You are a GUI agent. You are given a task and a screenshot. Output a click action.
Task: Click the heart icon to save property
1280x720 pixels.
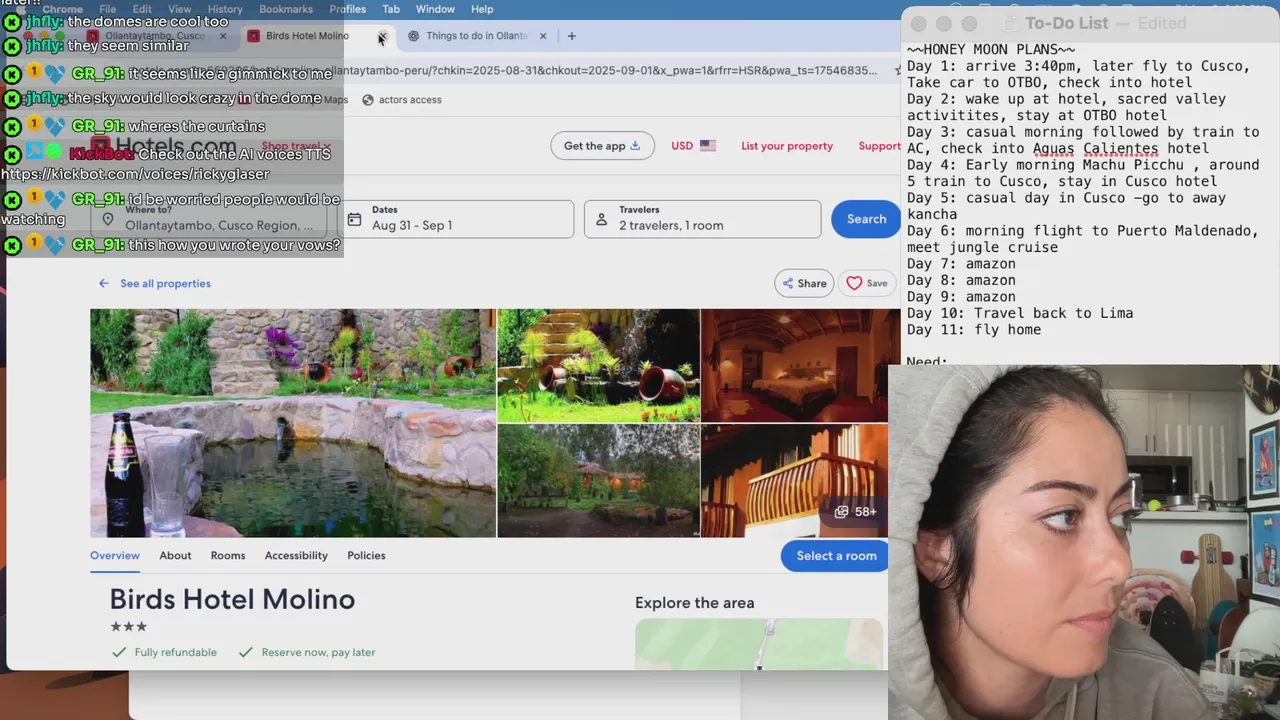coord(854,284)
